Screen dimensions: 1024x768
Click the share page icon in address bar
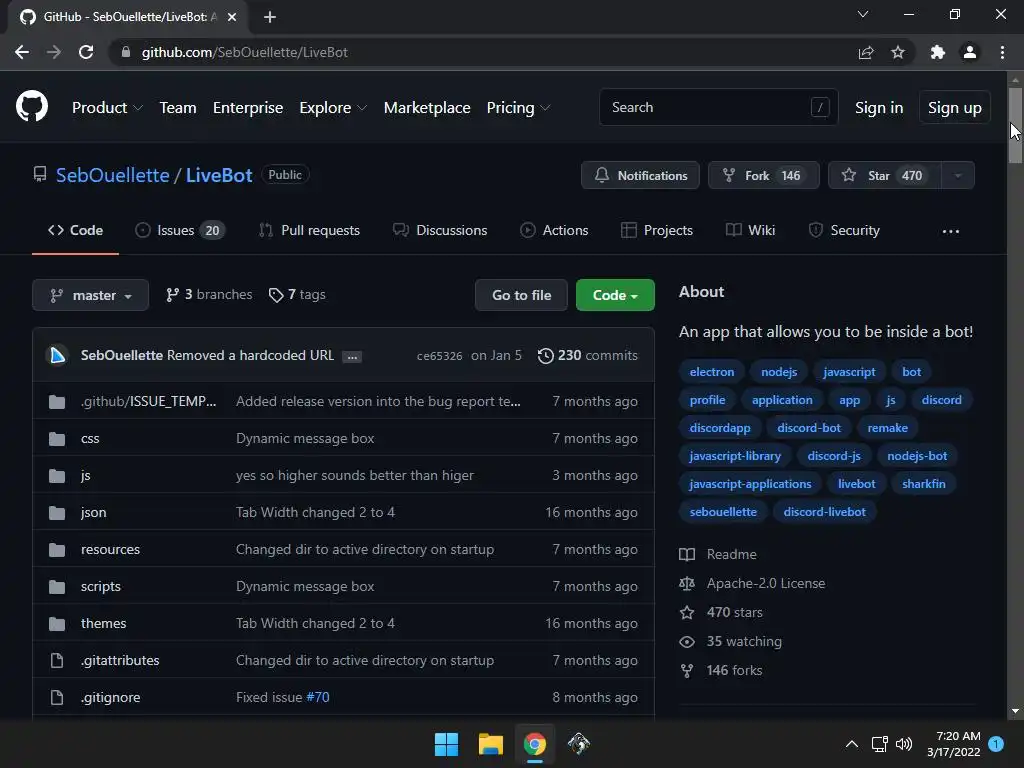click(865, 52)
